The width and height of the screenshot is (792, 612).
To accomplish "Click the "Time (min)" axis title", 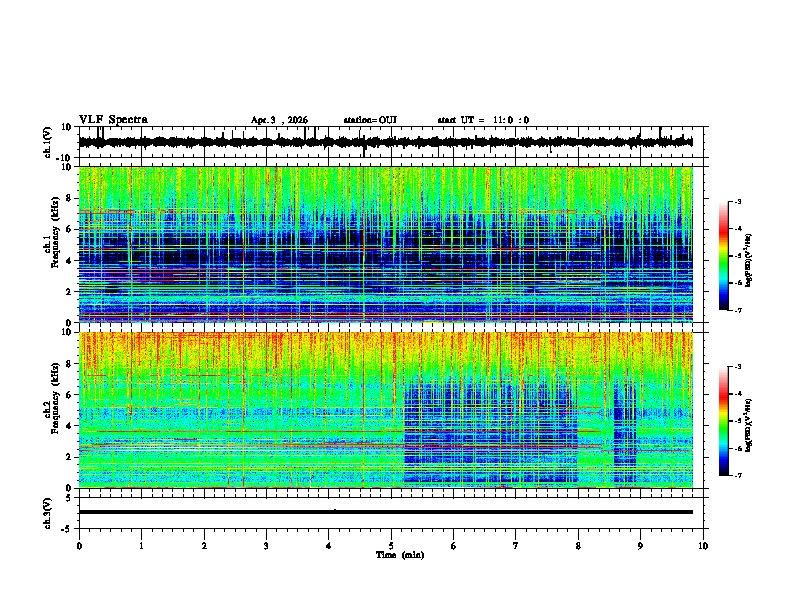I will pyautogui.click(x=400, y=555).
